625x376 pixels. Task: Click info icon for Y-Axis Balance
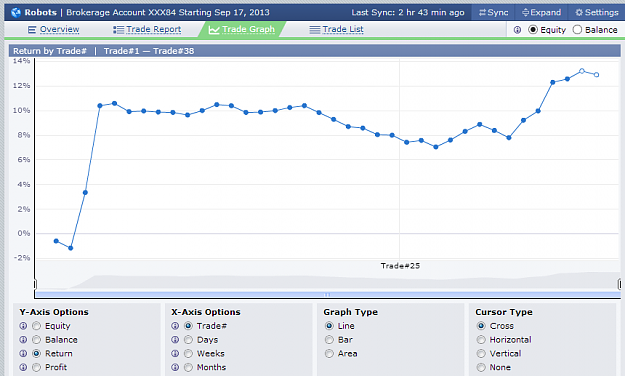(23, 340)
